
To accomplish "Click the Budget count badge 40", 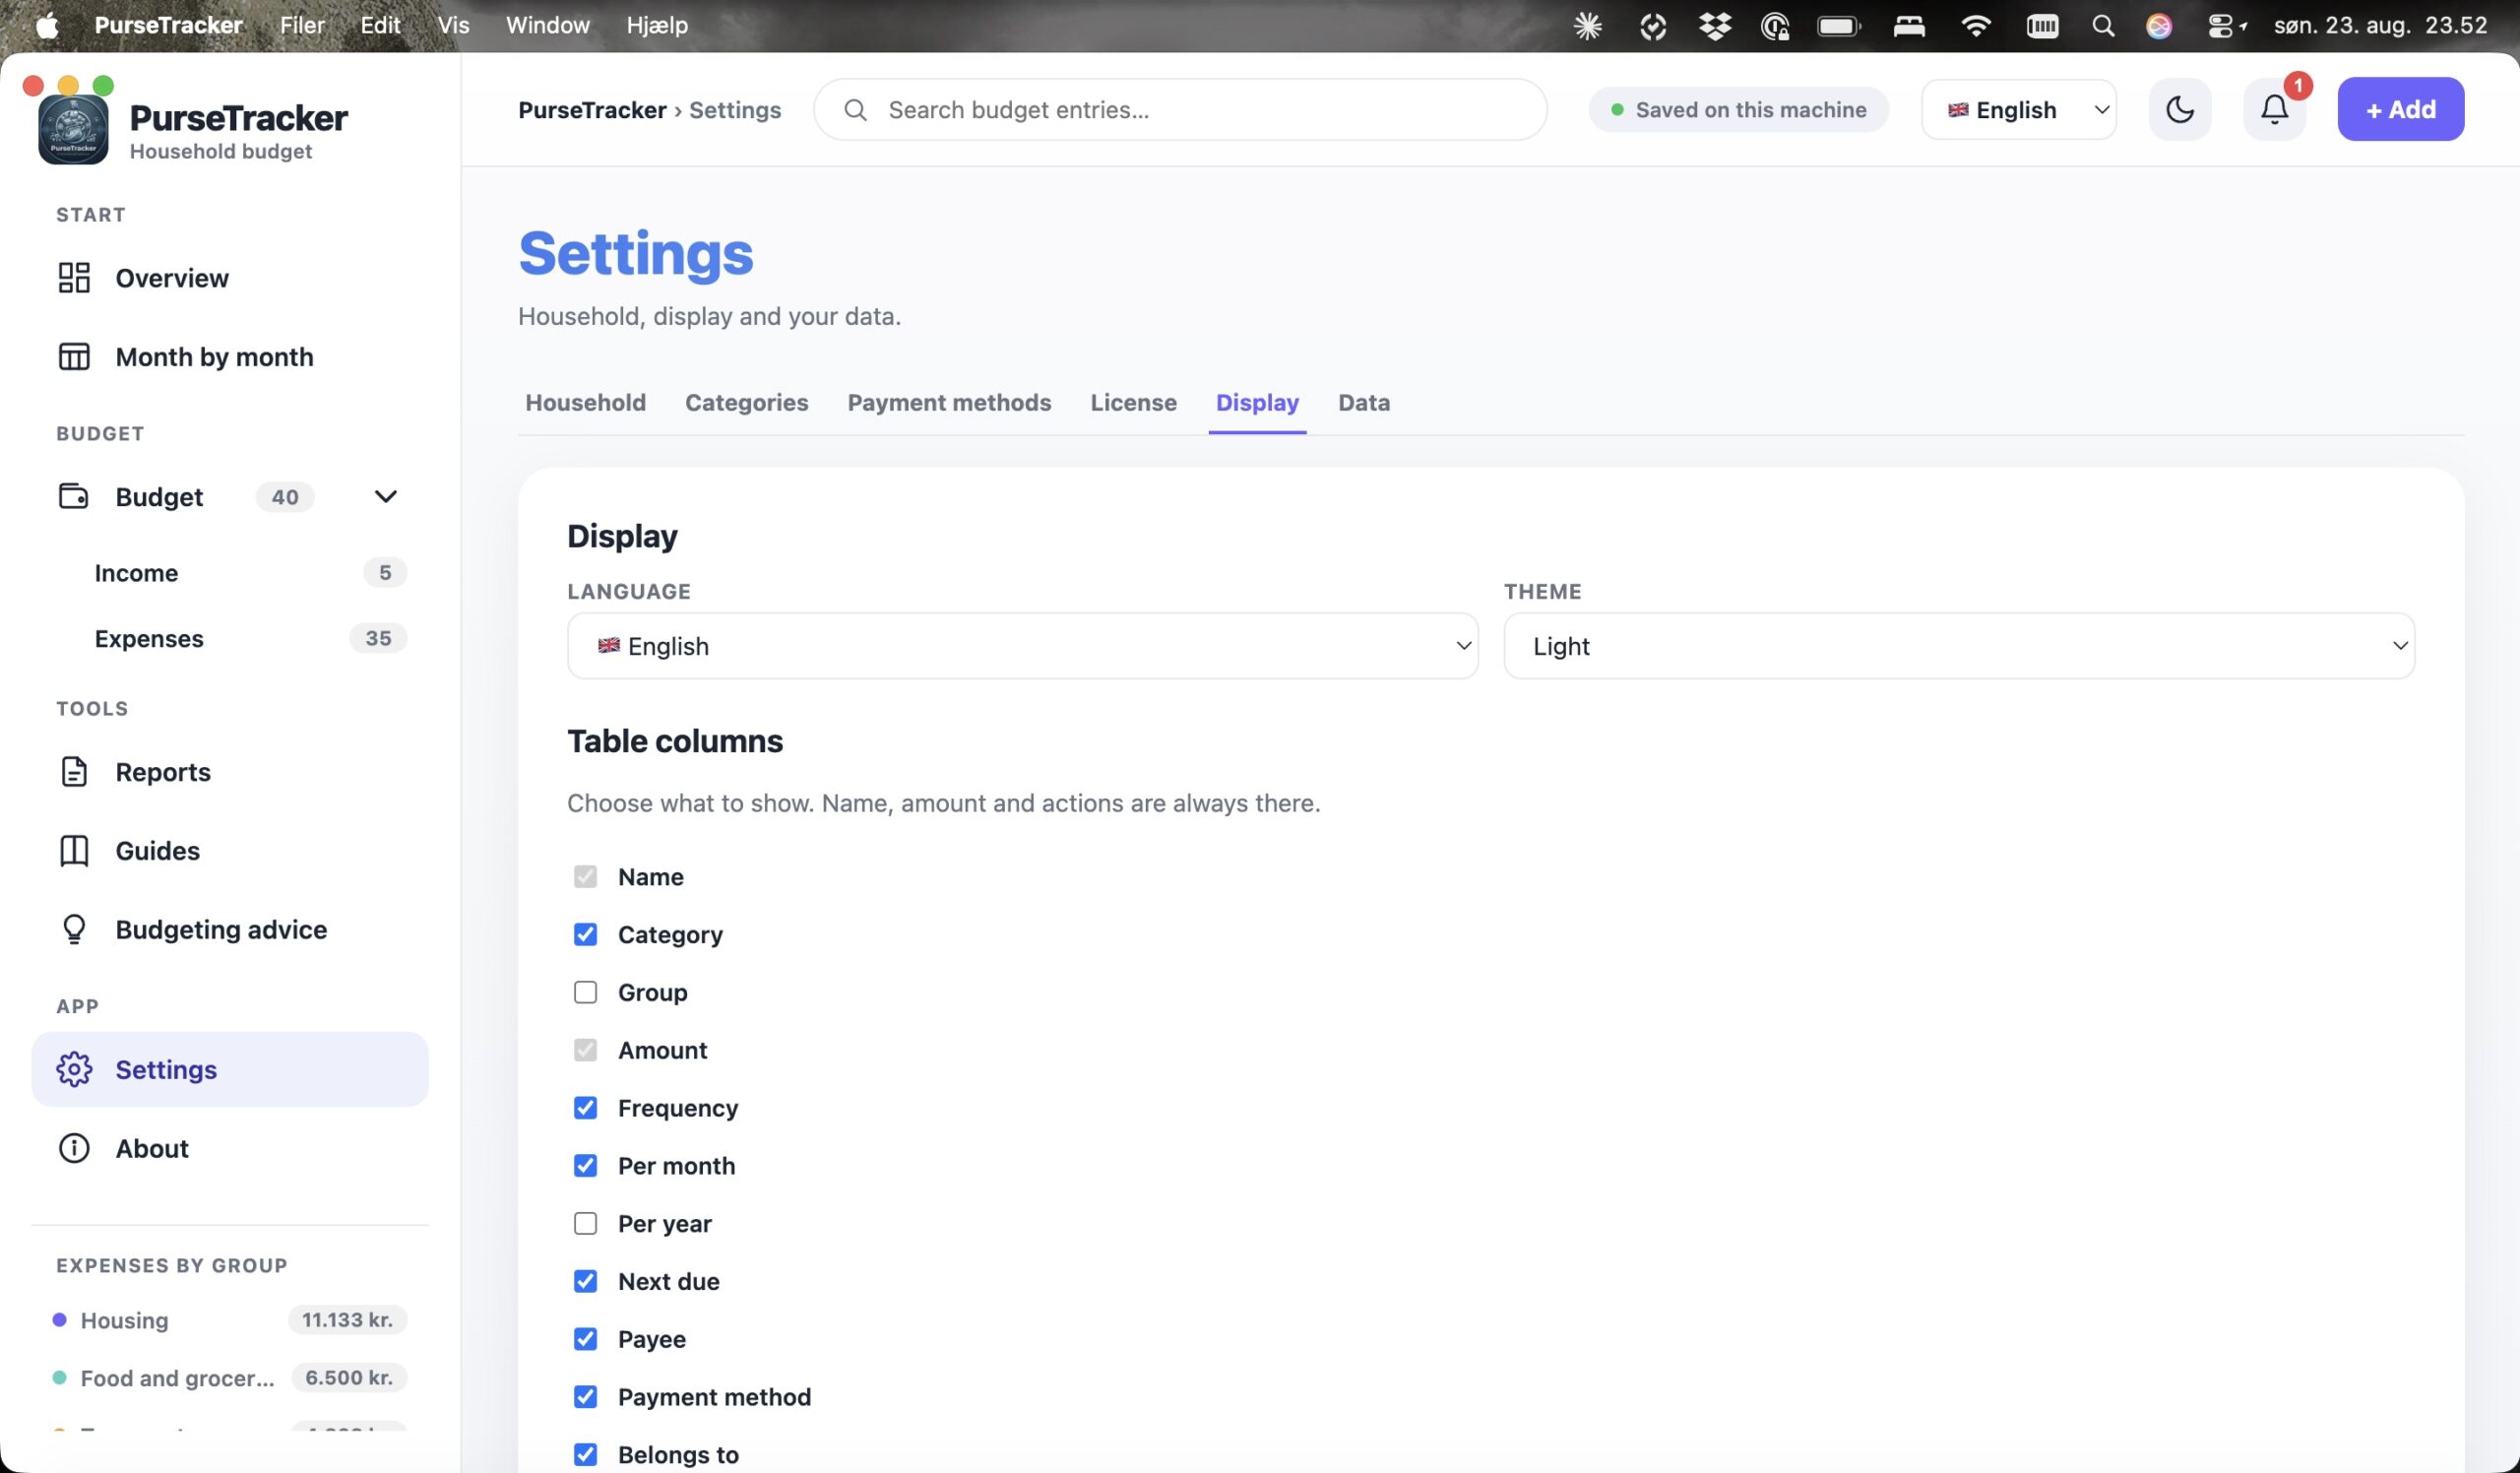I will coord(285,497).
